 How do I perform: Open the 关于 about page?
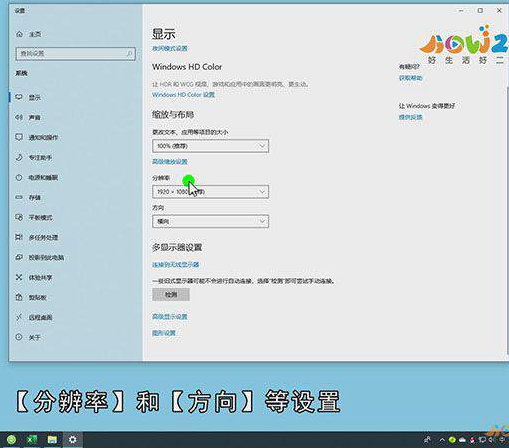tap(76, 337)
